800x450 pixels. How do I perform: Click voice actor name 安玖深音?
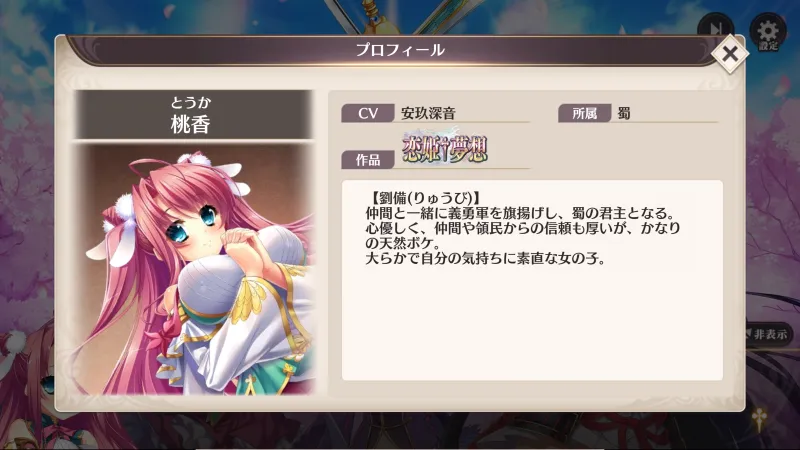(x=428, y=113)
